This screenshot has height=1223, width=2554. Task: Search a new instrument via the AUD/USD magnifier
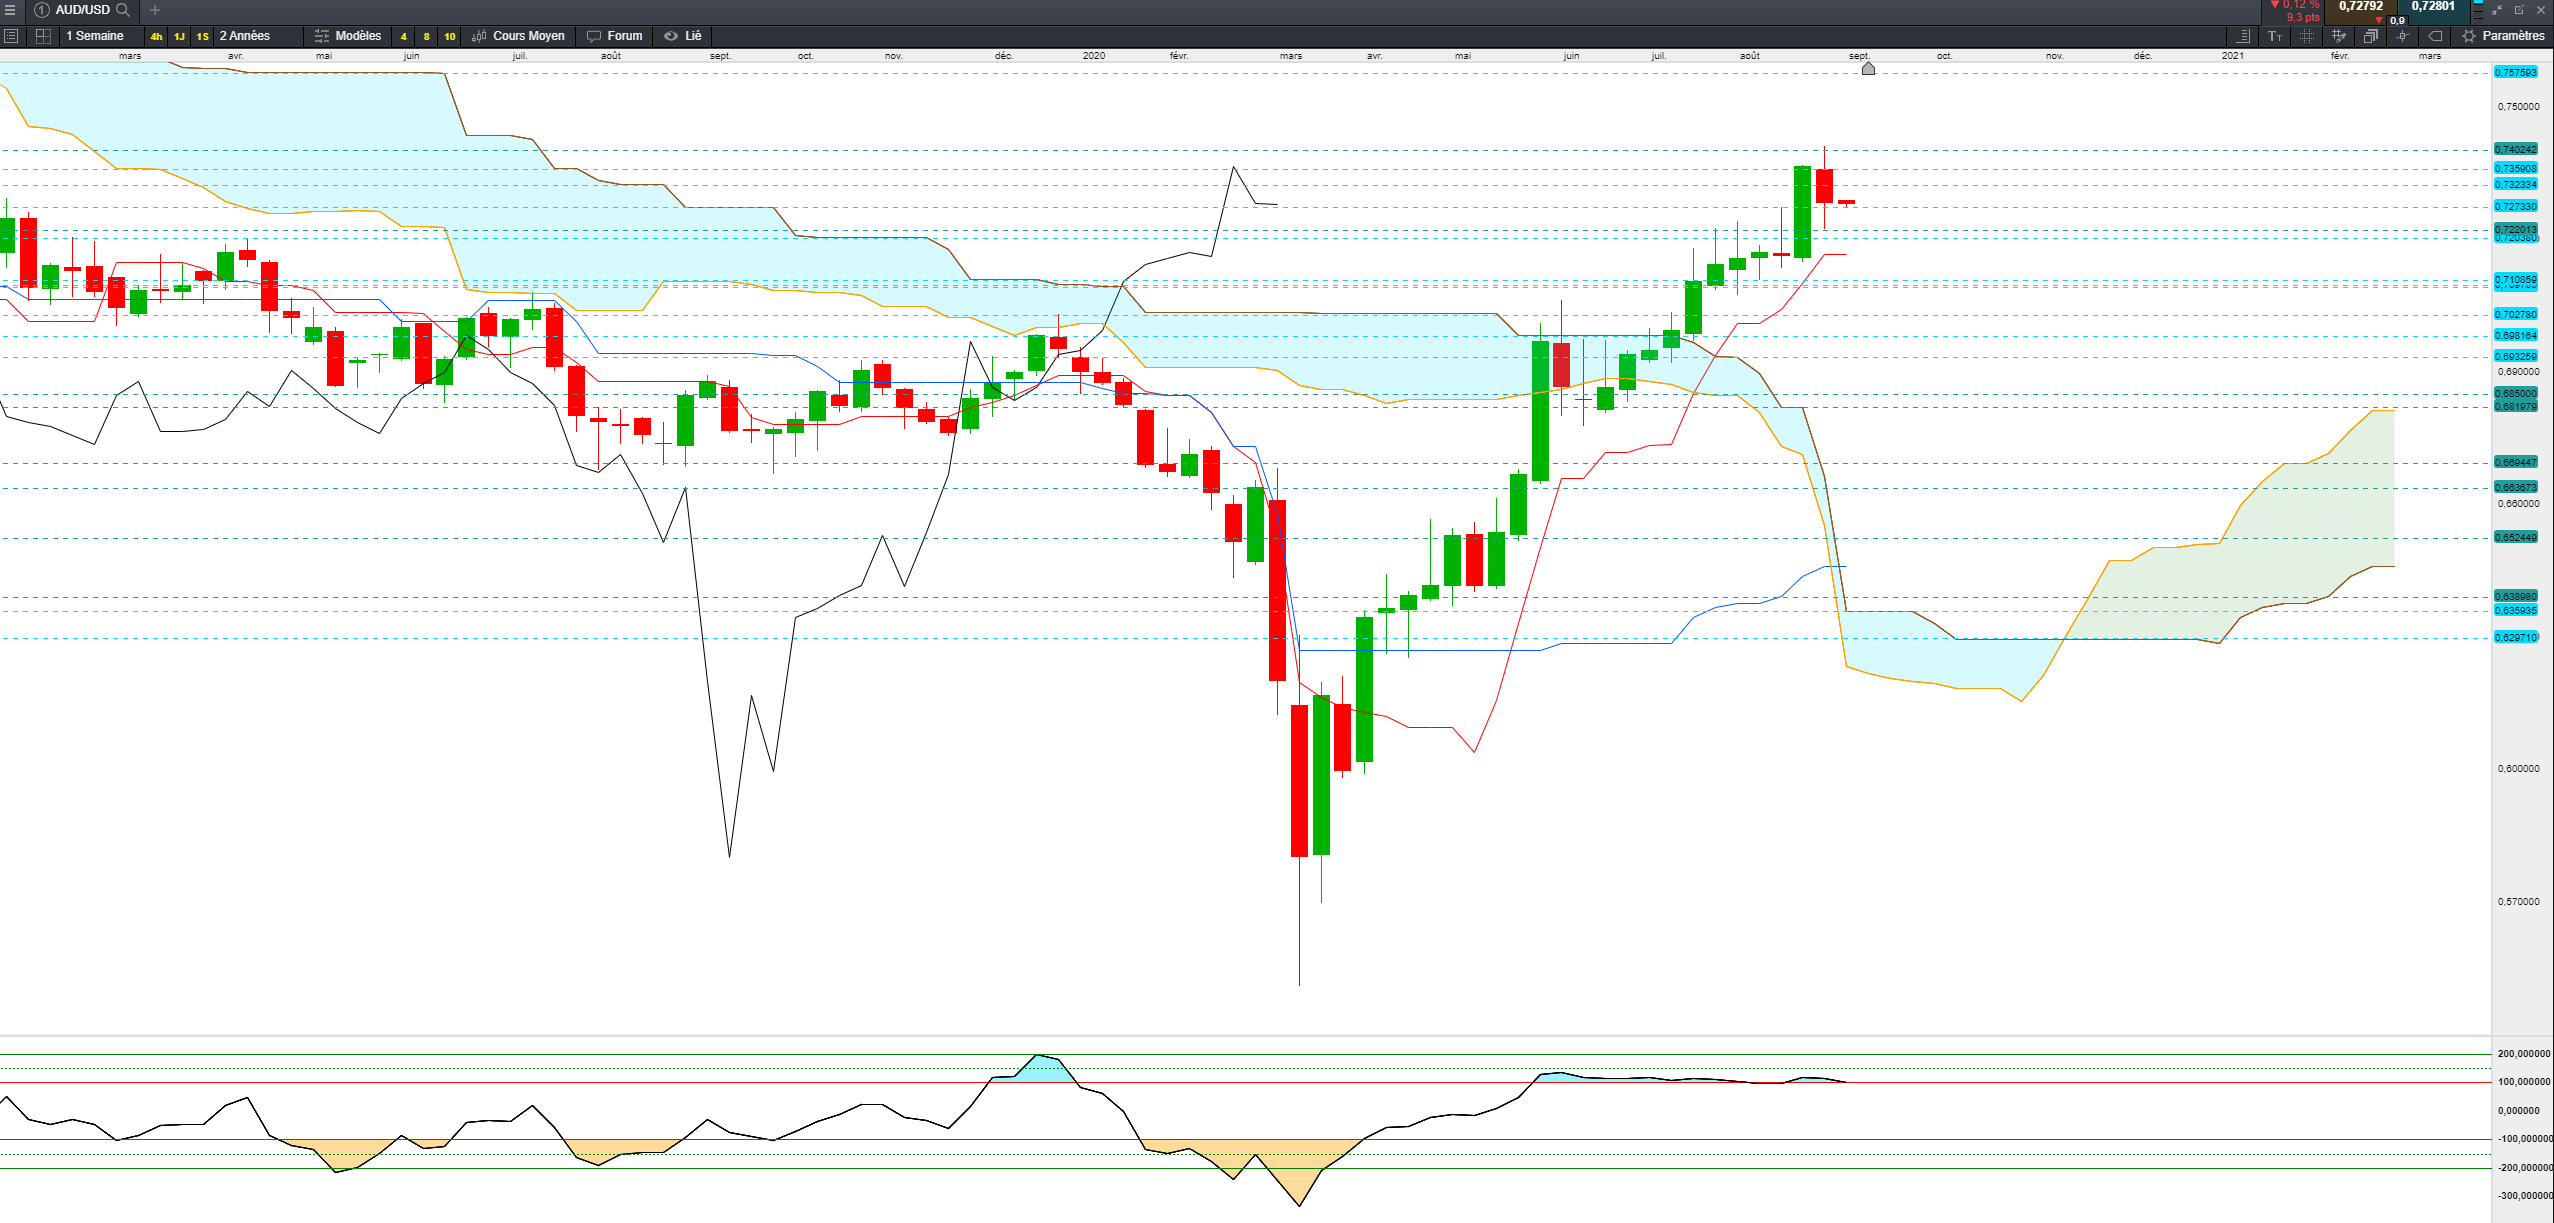[123, 10]
